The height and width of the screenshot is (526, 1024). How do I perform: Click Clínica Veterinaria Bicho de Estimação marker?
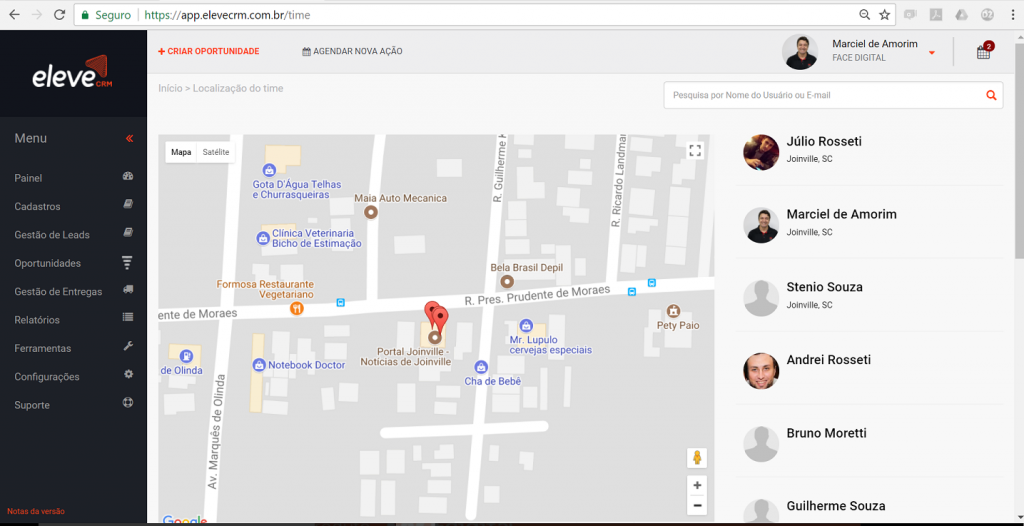263,238
